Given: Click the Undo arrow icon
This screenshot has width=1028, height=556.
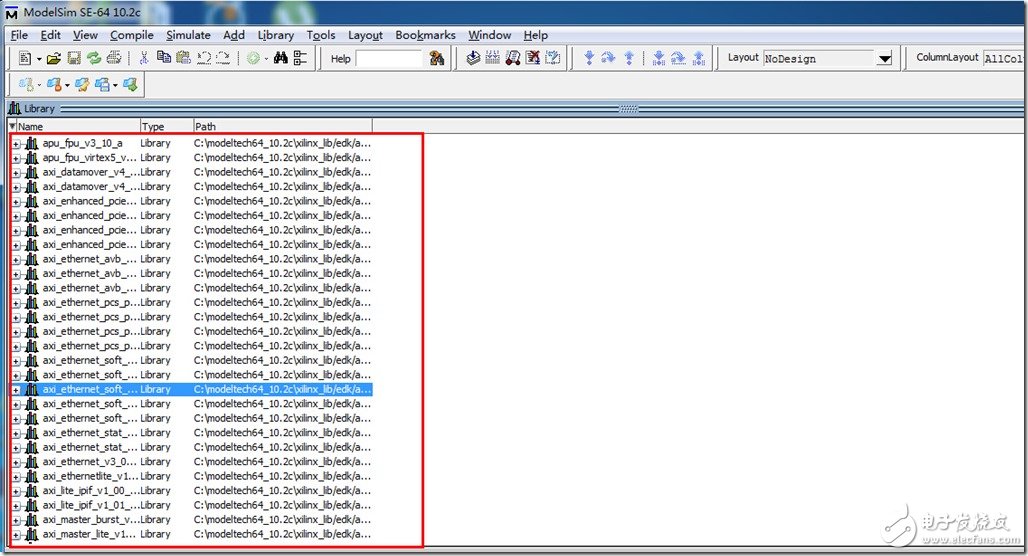Looking at the screenshot, I should click(203, 59).
